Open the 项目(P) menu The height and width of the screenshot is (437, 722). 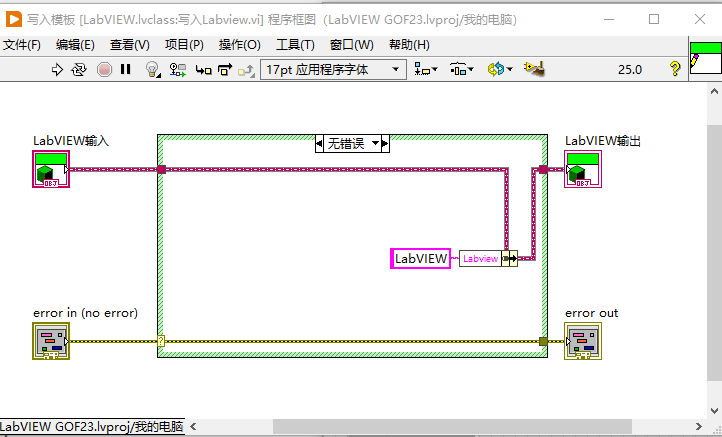coord(184,45)
